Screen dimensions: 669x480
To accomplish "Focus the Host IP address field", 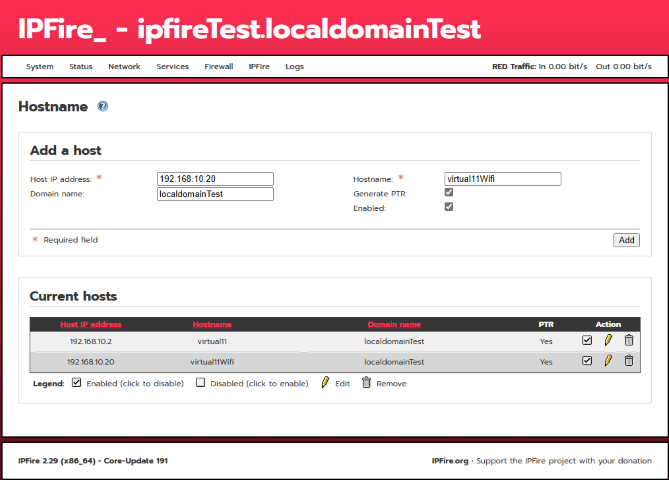I will coord(215,179).
